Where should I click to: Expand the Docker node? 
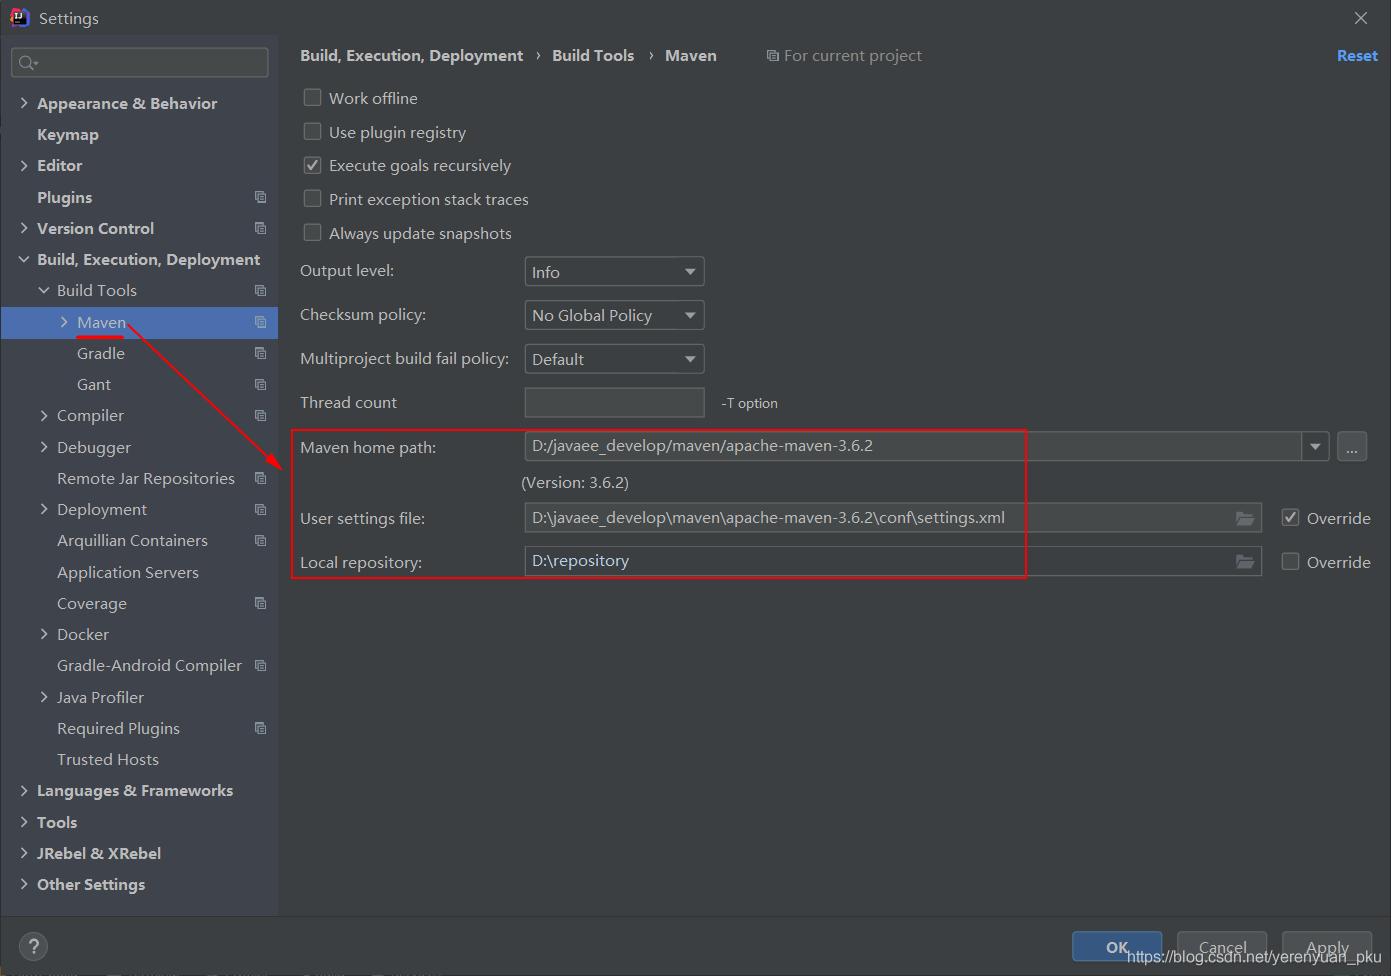point(44,634)
